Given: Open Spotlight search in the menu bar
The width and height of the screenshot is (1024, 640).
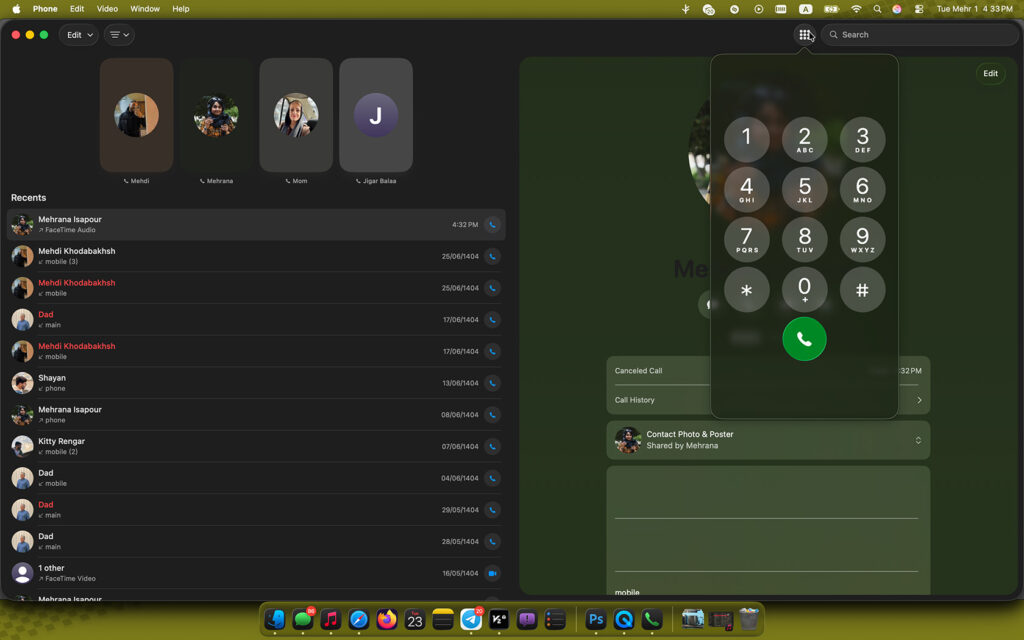Looking at the screenshot, I should [877, 9].
